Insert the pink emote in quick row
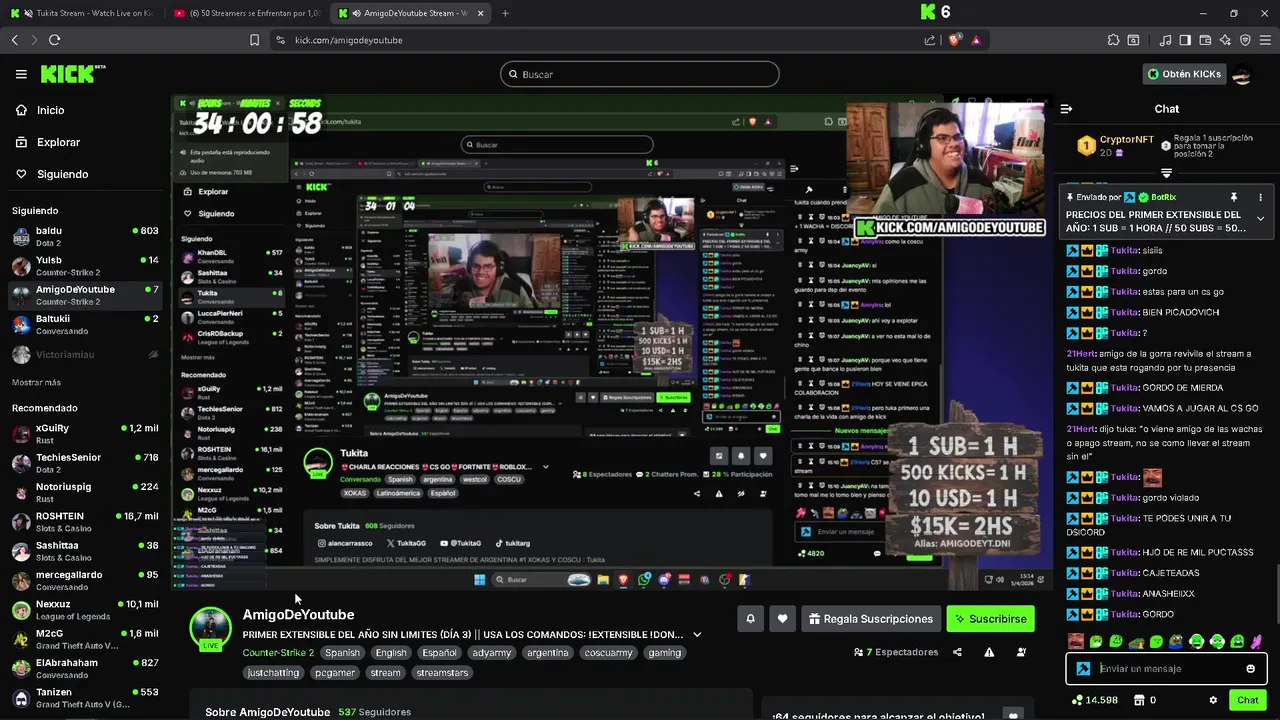 1256,642
